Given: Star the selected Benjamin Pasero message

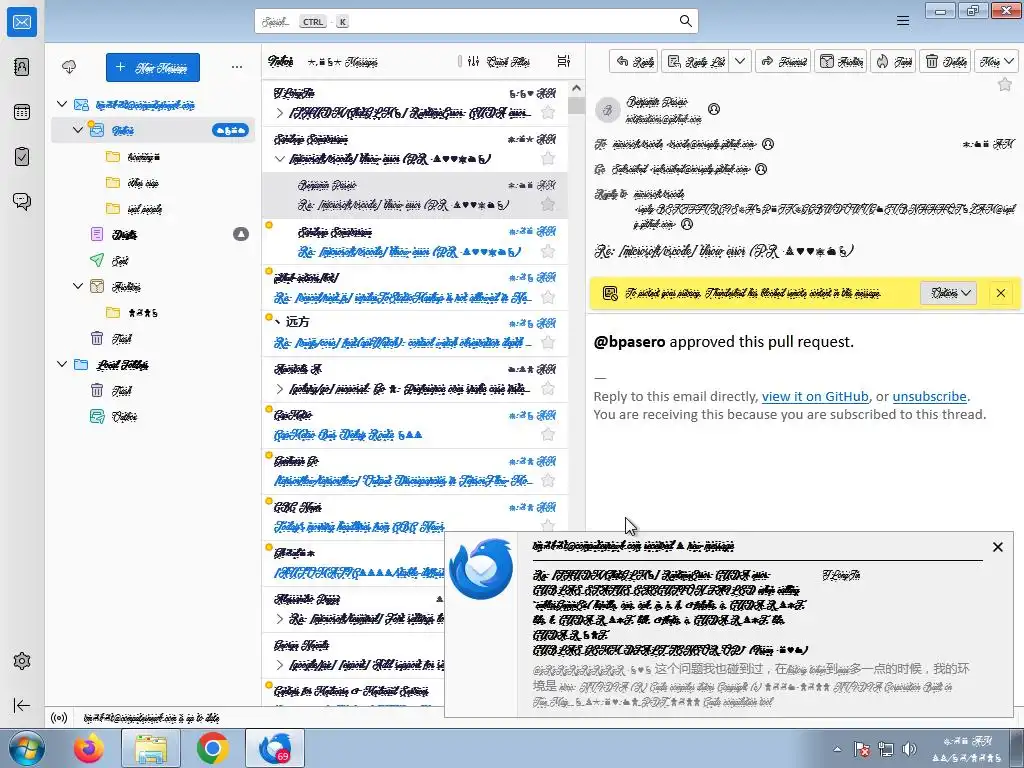Looking at the screenshot, I should tap(548, 204).
